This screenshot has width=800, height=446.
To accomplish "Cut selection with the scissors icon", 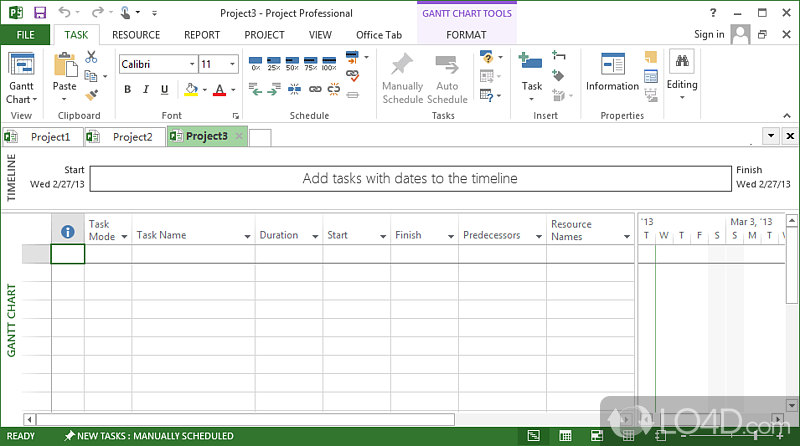I will (91, 57).
